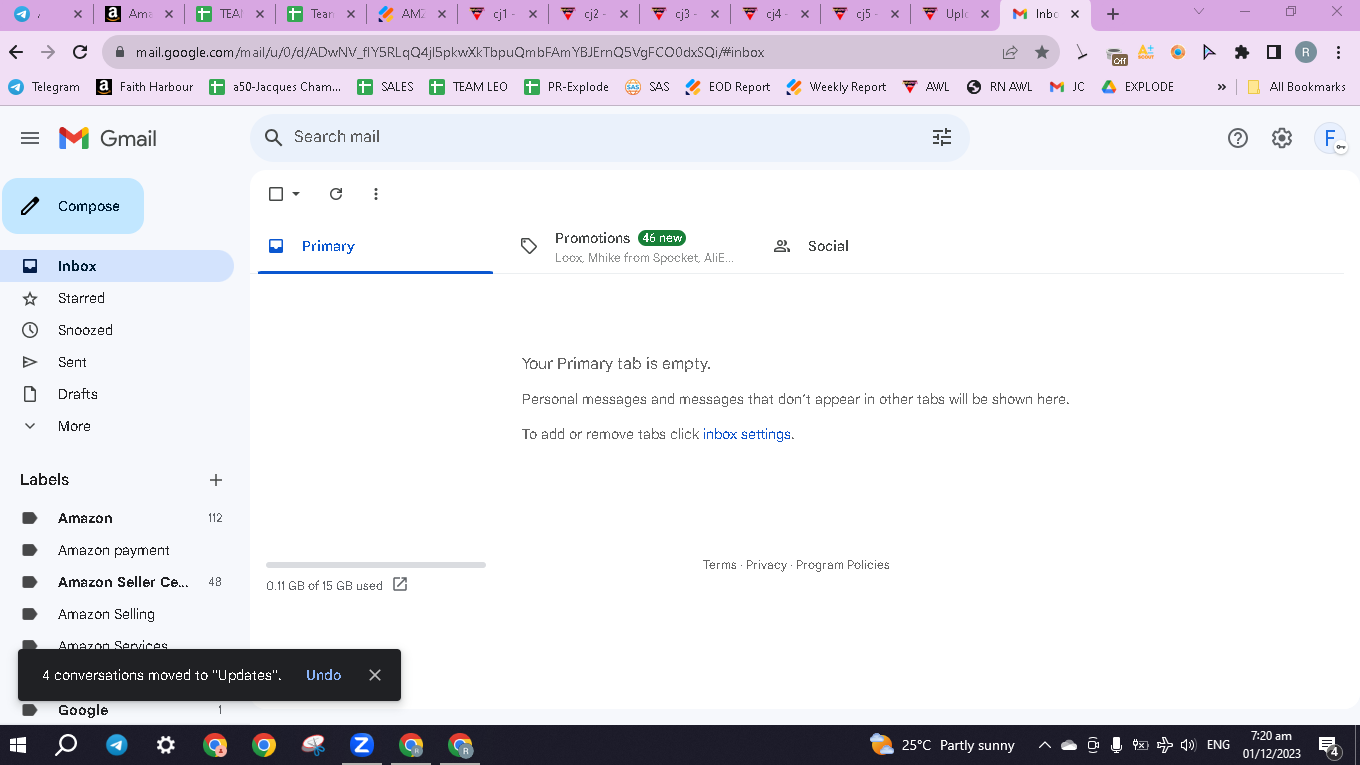Open the Terms link
The height and width of the screenshot is (765, 1360).
720,565
